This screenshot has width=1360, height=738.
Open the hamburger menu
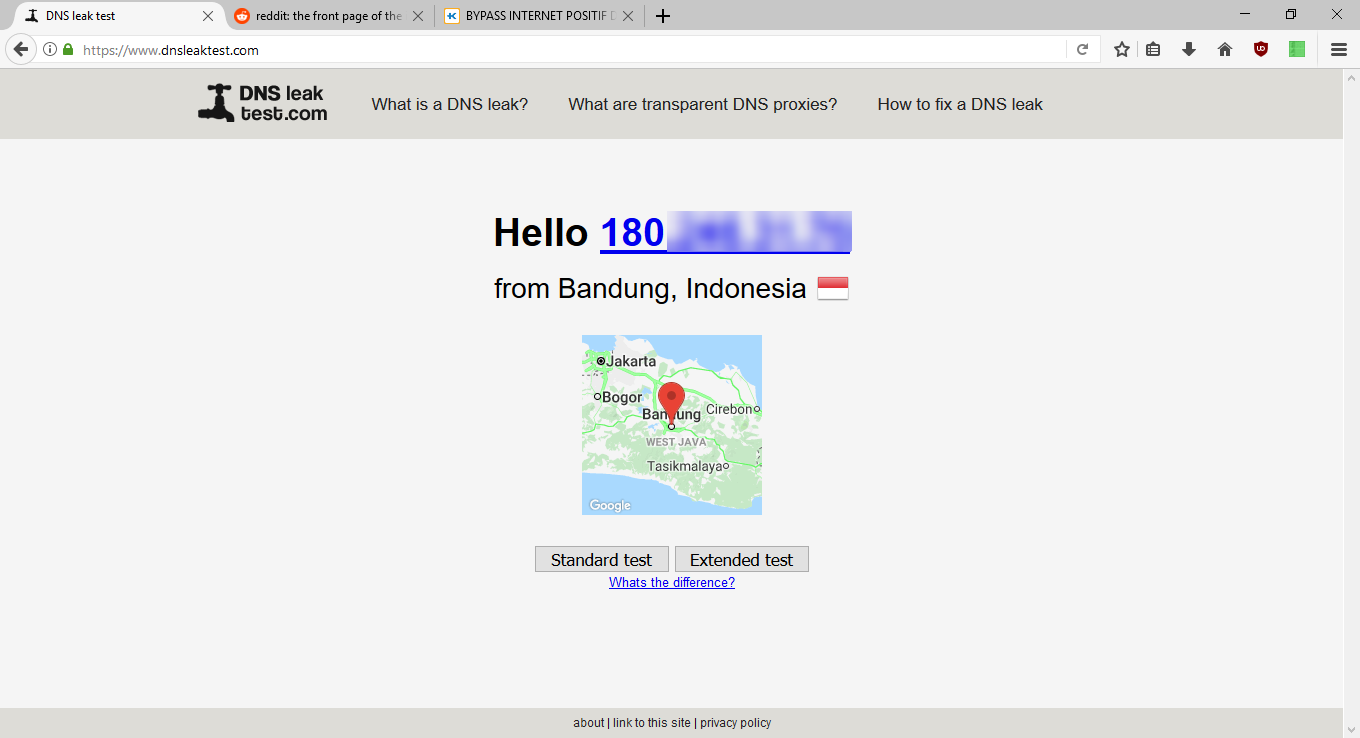1339,49
